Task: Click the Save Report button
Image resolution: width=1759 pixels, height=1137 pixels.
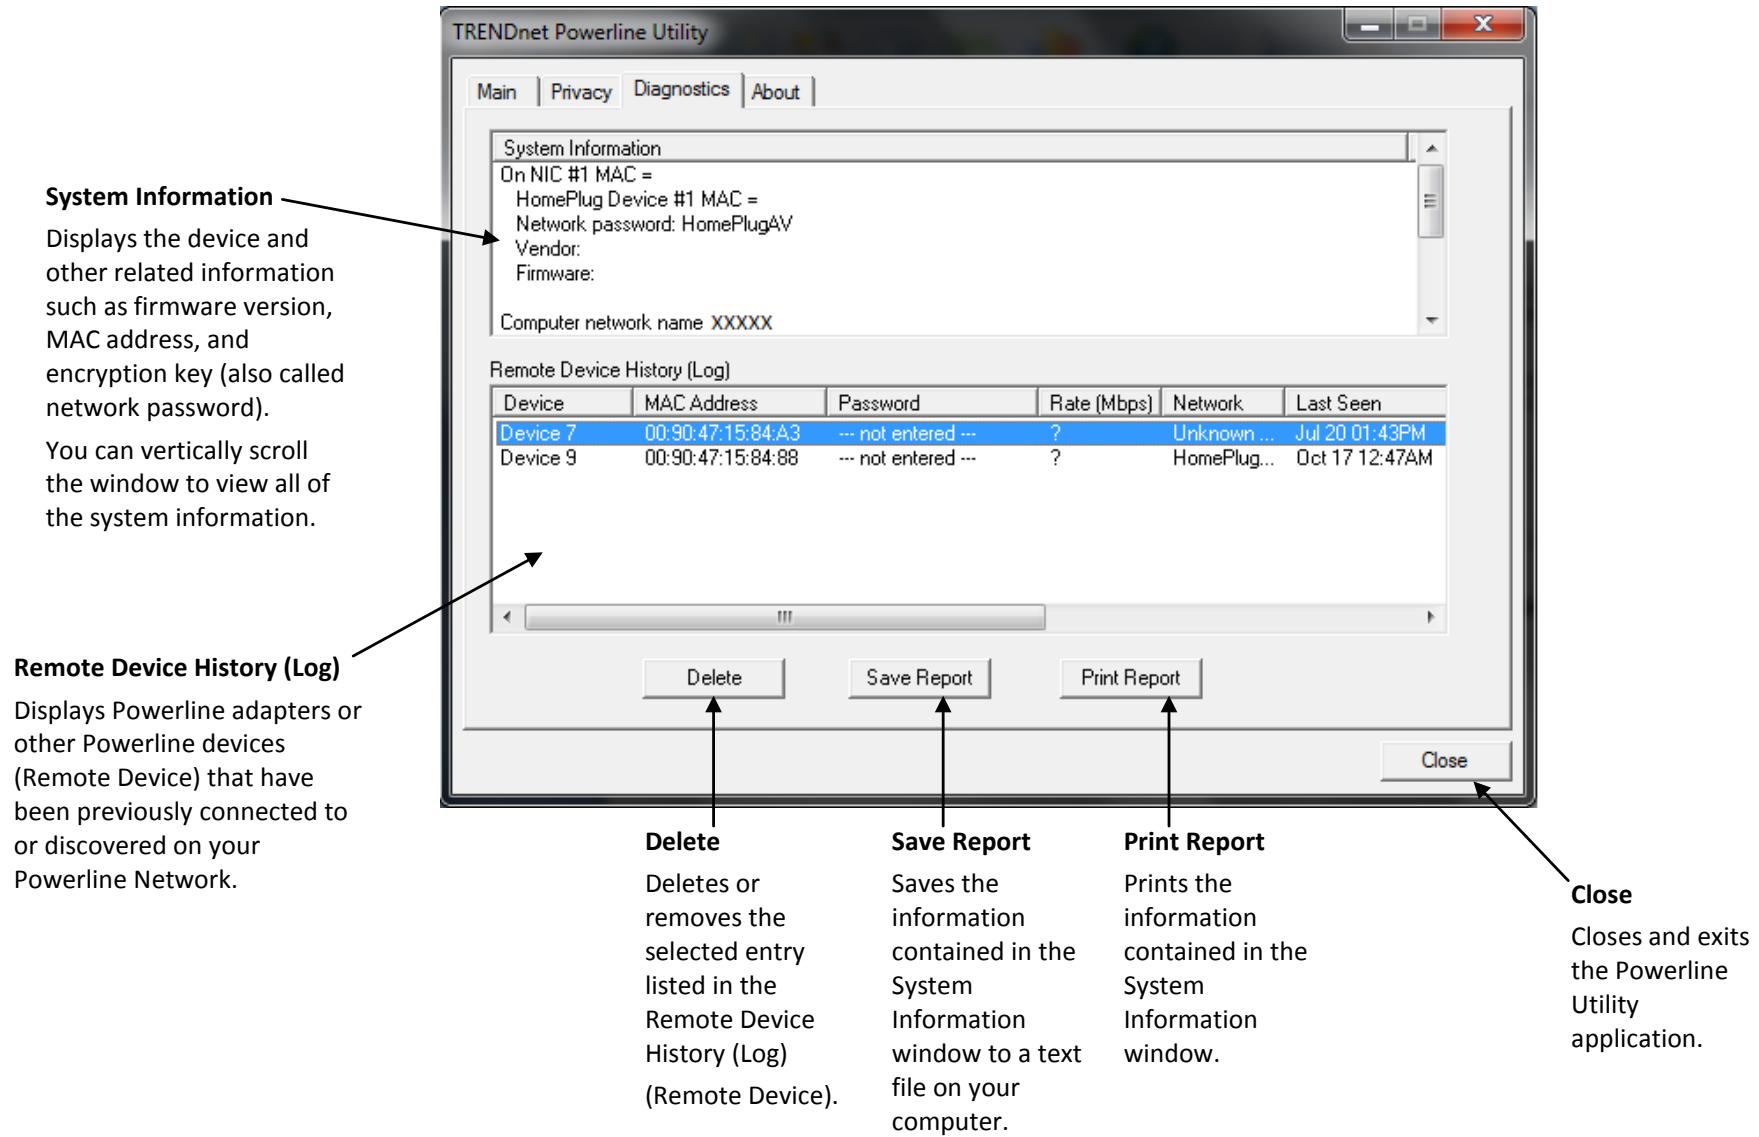Action: click(x=919, y=678)
